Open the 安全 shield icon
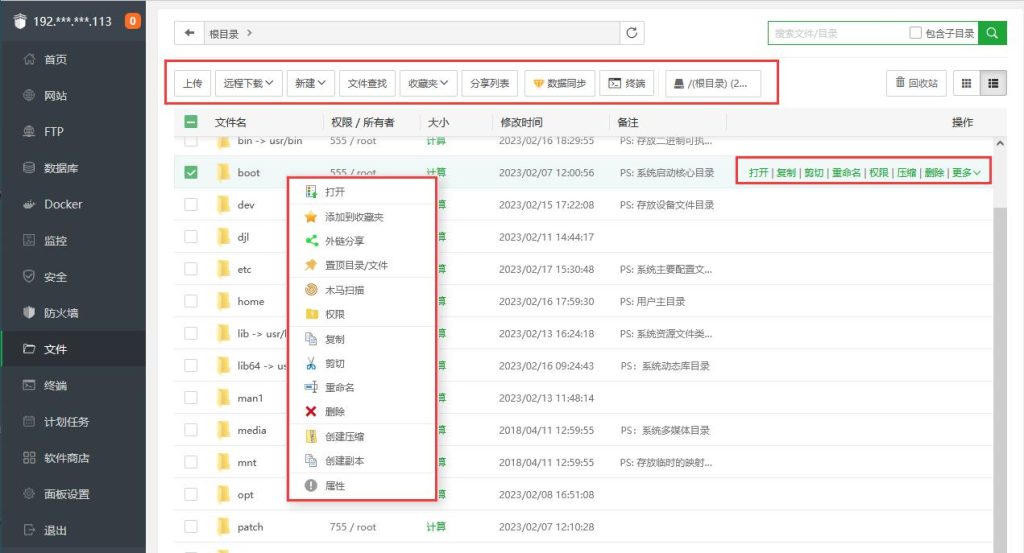 click(x=29, y=276)
